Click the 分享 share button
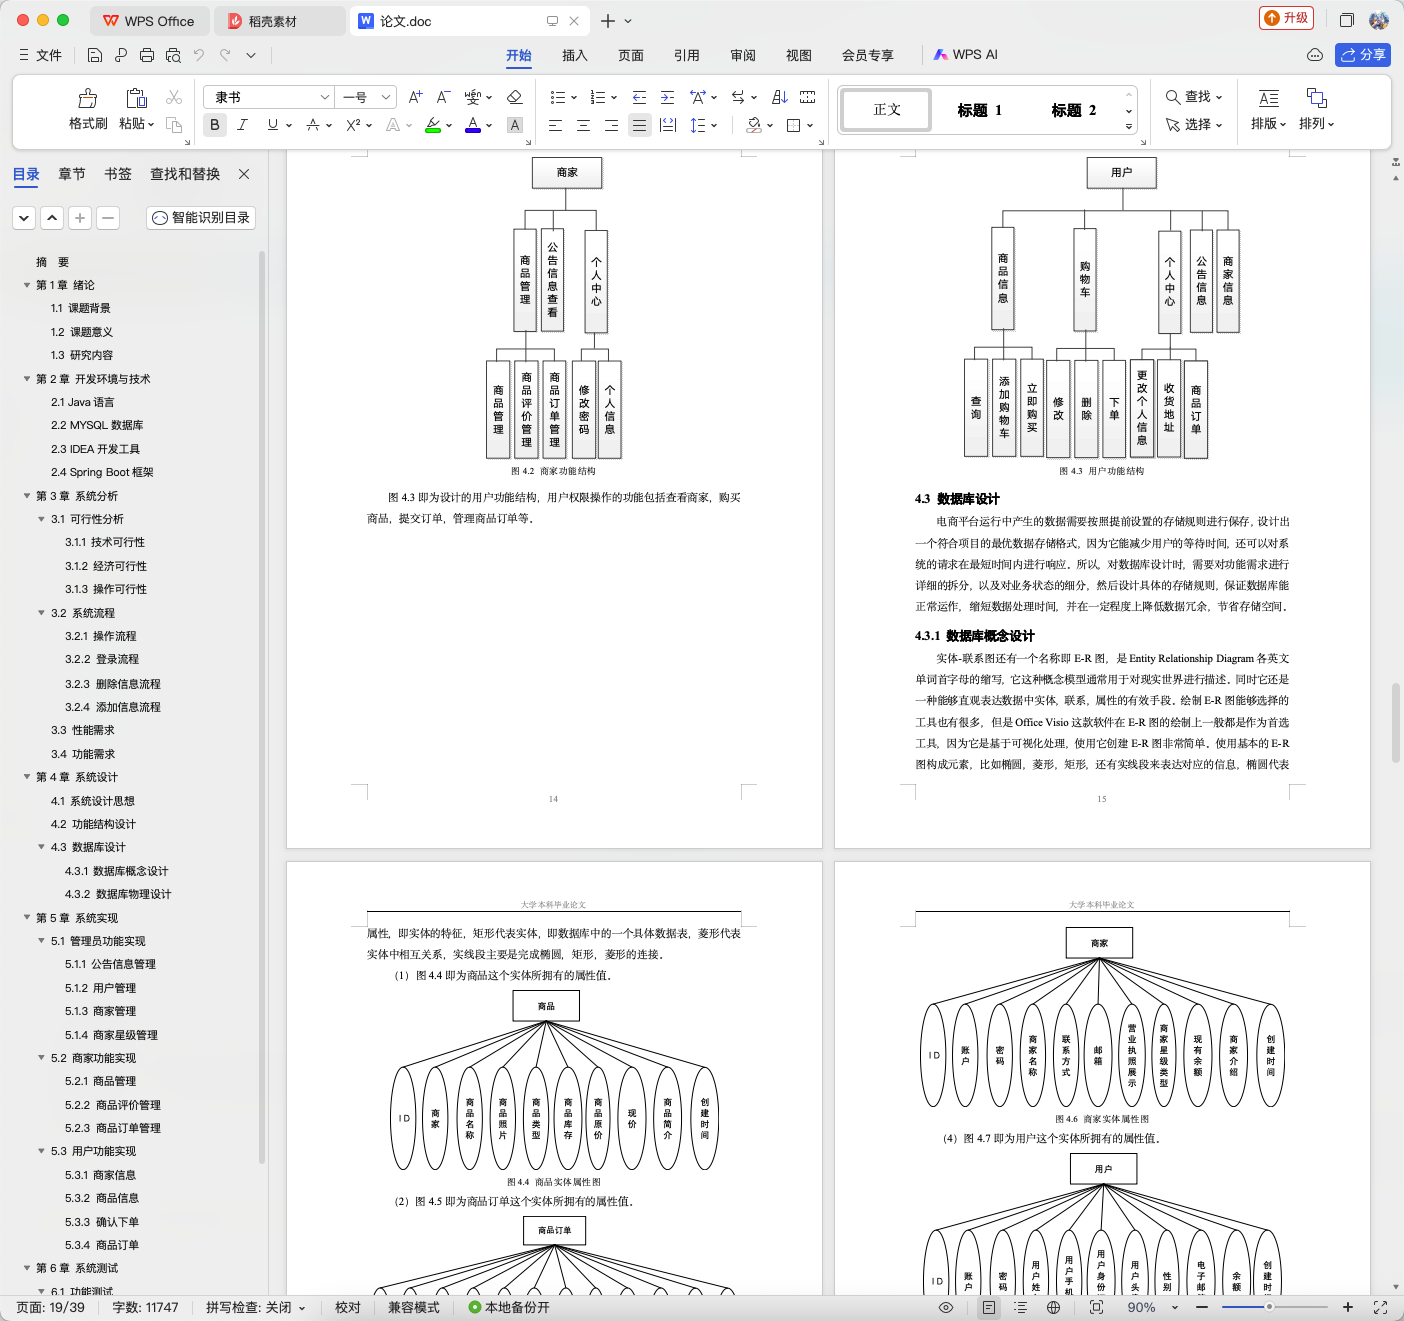 click(1363, 55)
